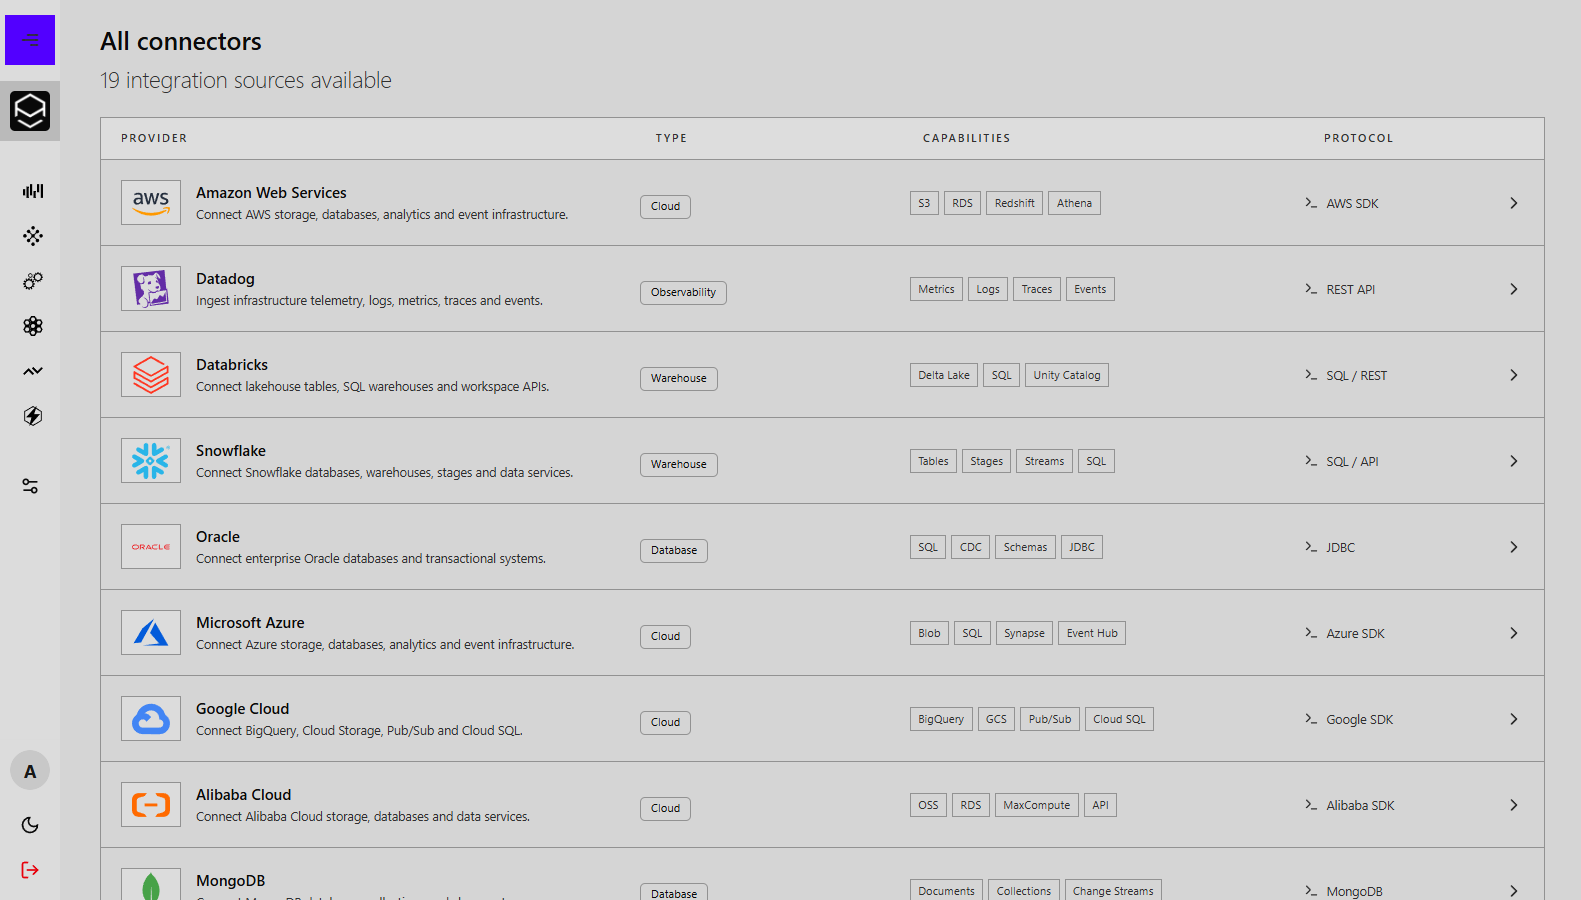Viewport: 1581px width, 900px height.
Task: Click the Alibaba Cloud logo
Action: pyautogui.click(x=151, y=805)
